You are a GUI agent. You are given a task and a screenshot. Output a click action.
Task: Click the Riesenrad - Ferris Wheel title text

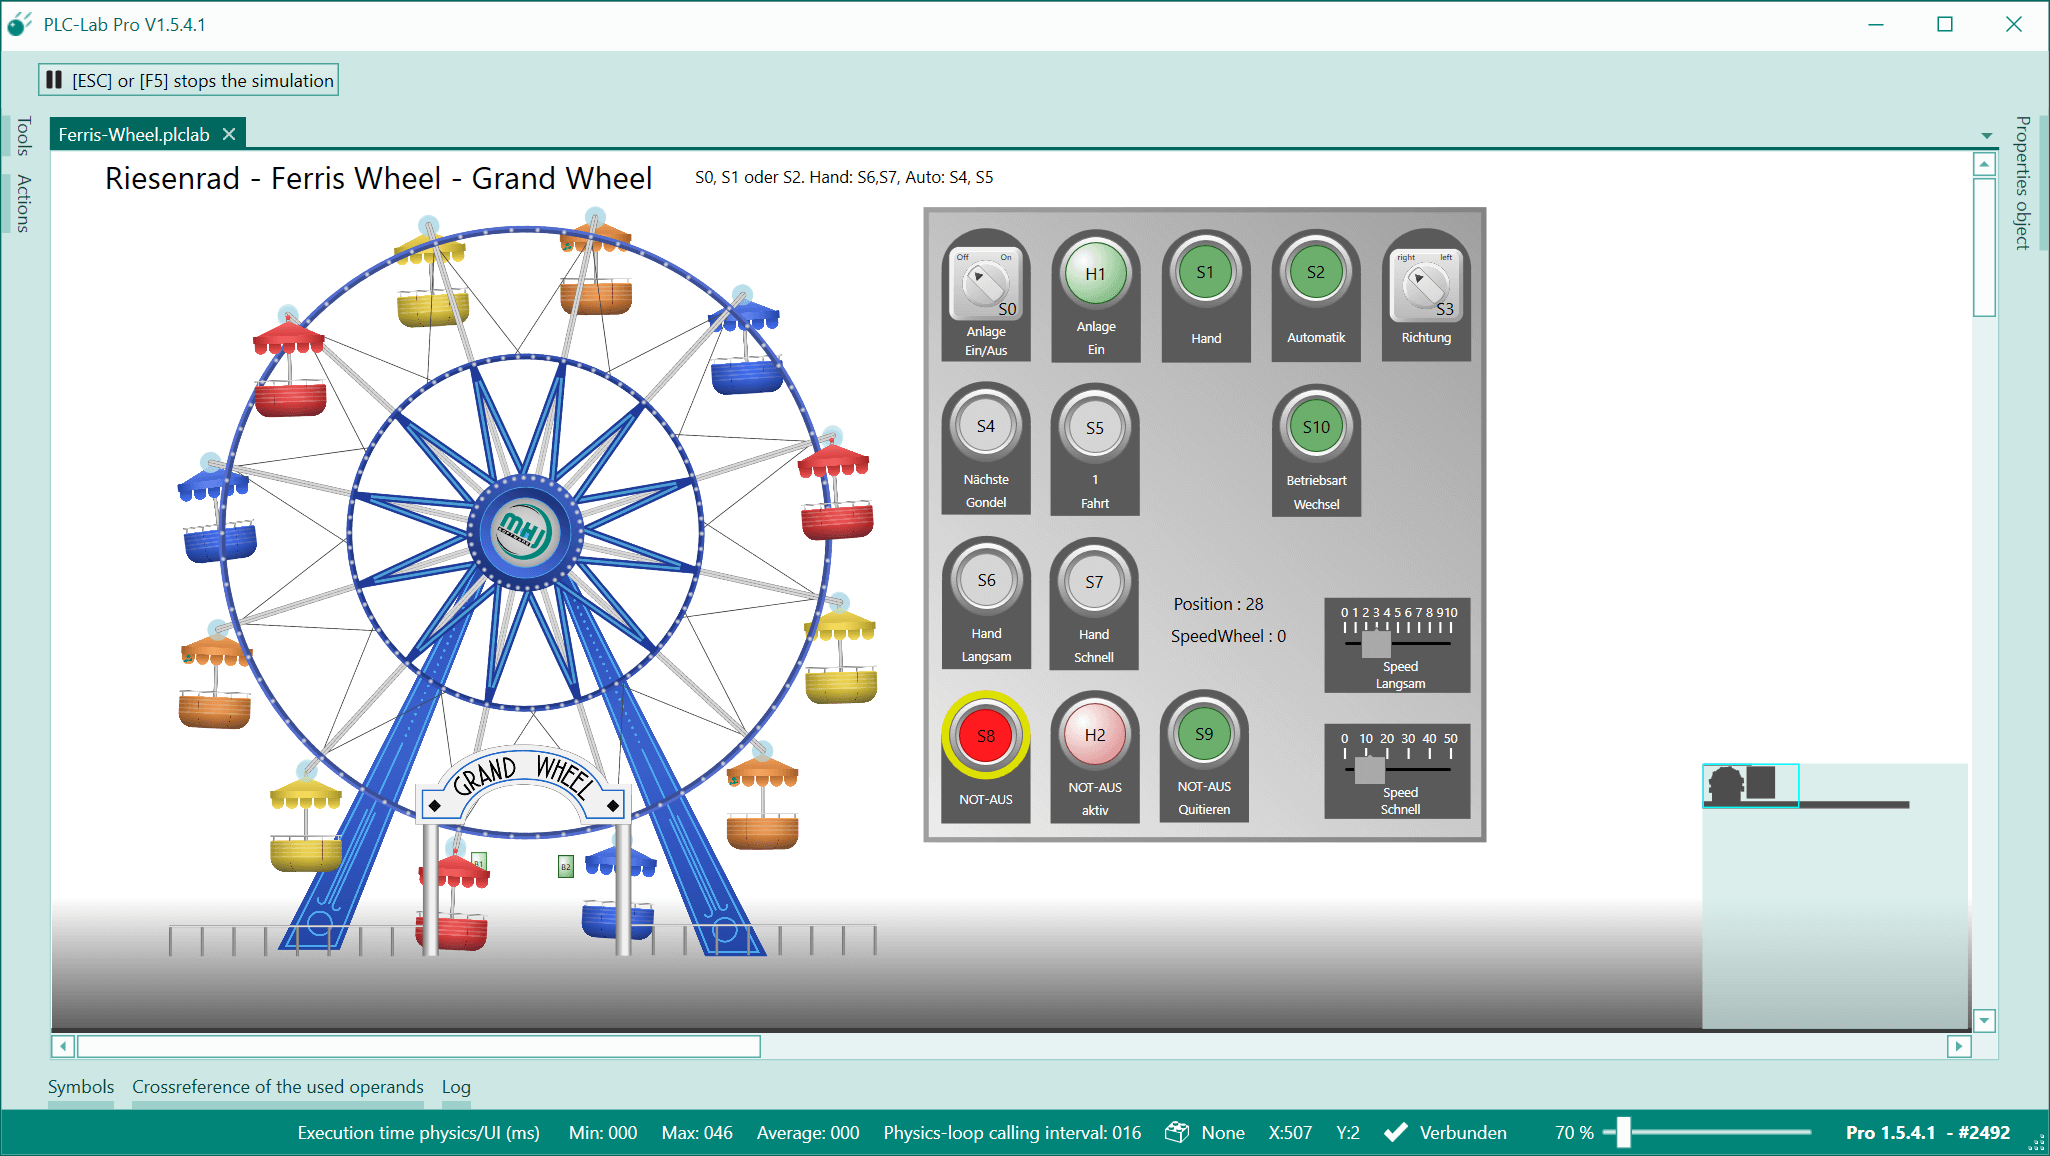tap(378, 178)
